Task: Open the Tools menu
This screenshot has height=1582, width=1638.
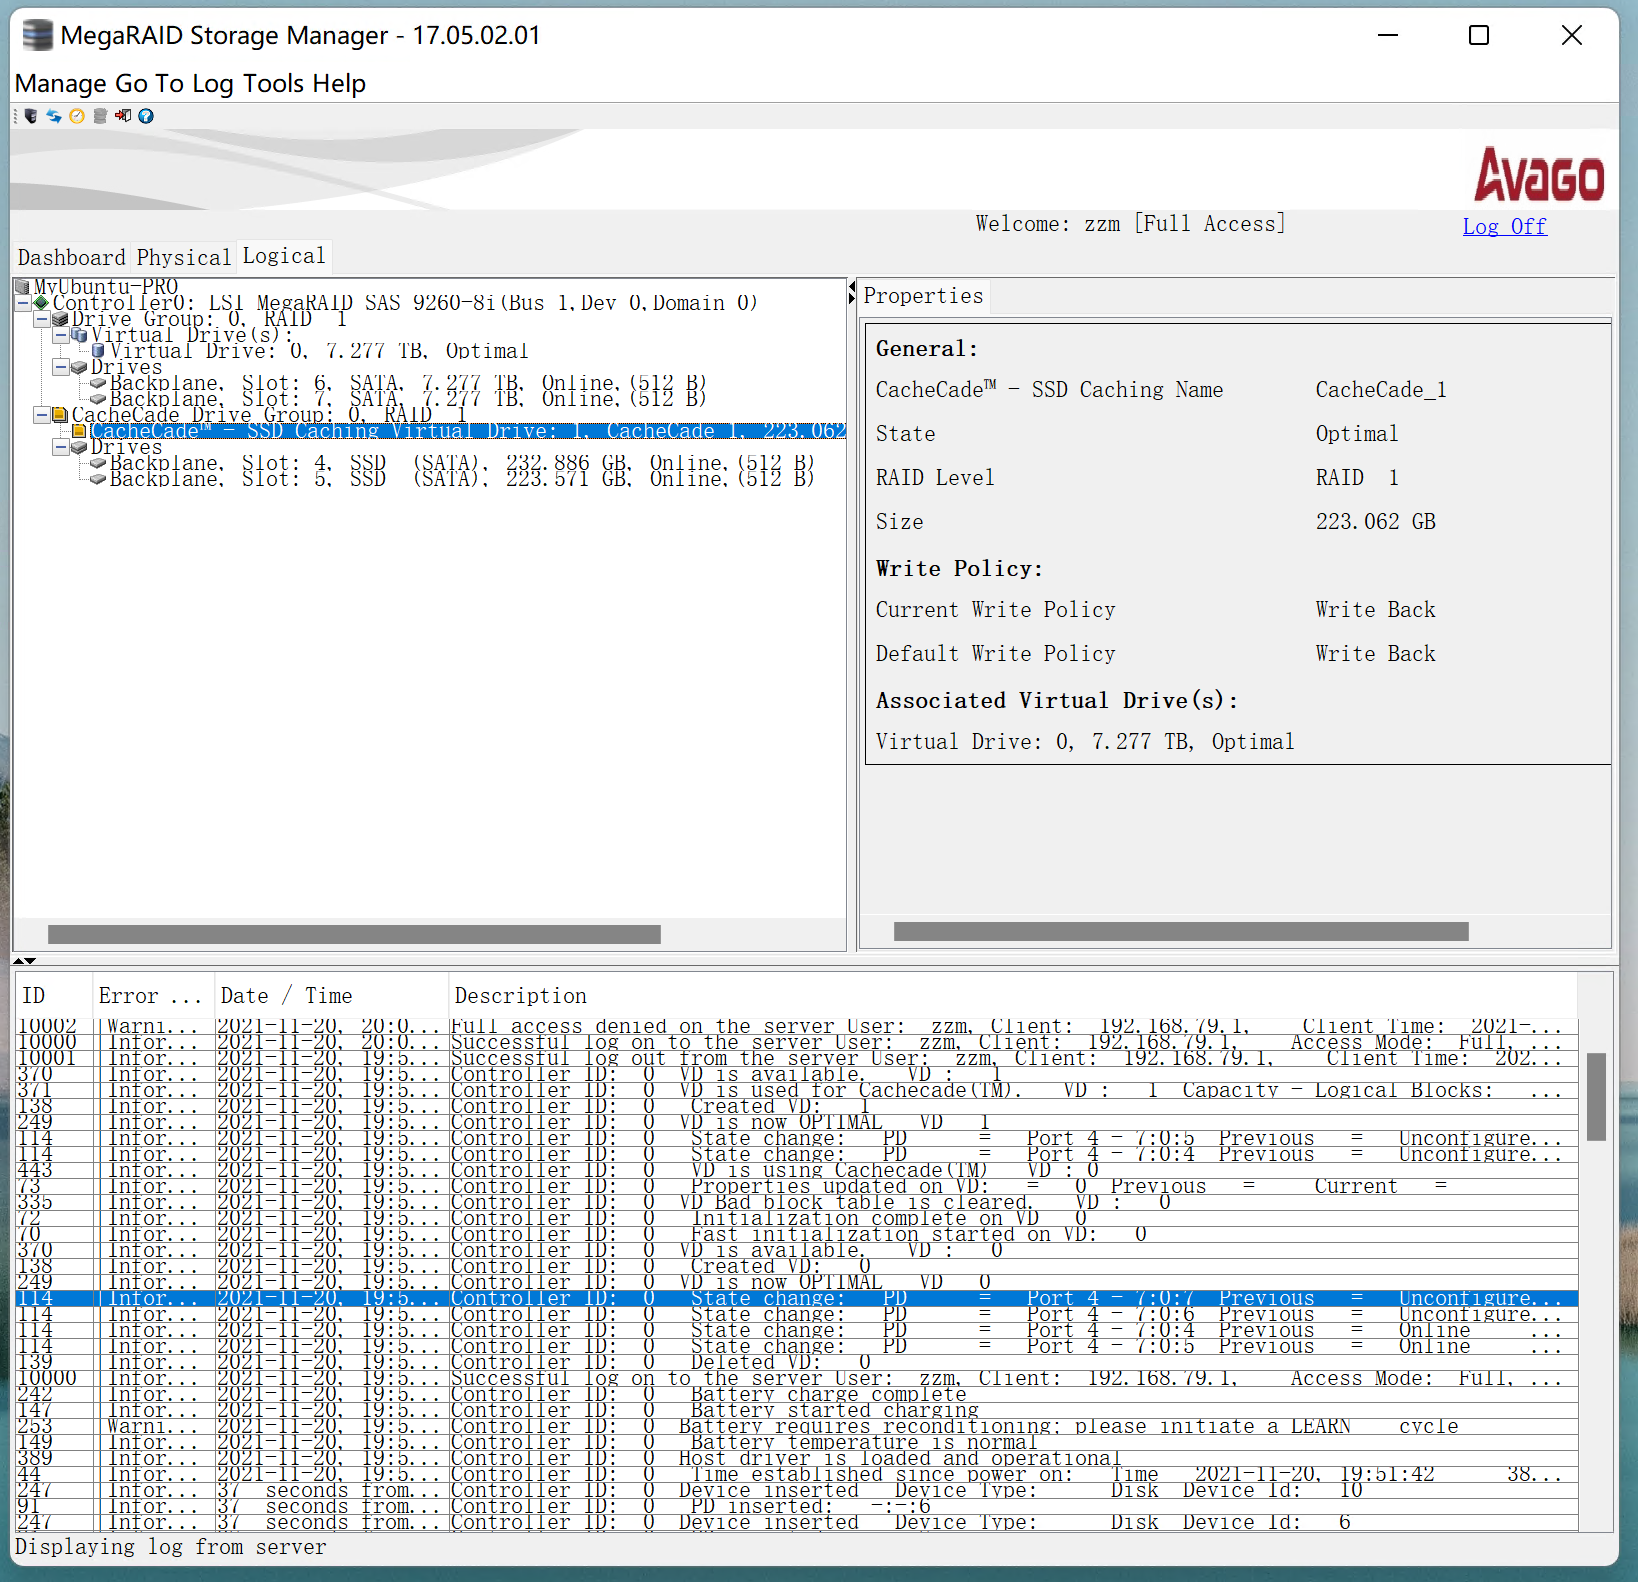Action: tap(273, 83)
